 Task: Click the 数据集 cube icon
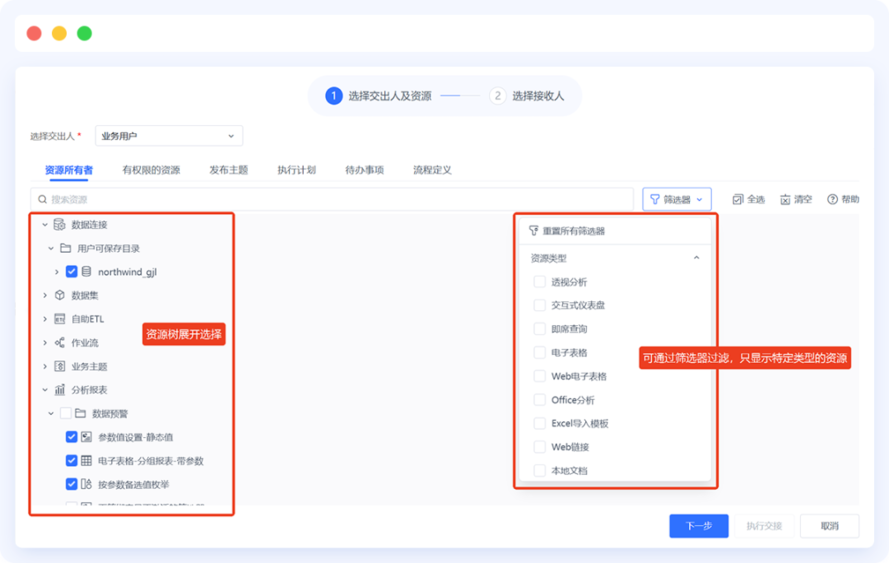(60, 295)
